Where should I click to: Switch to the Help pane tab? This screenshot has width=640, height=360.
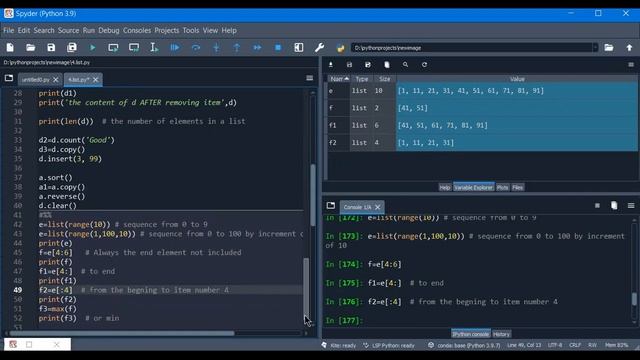coord(444,187)
